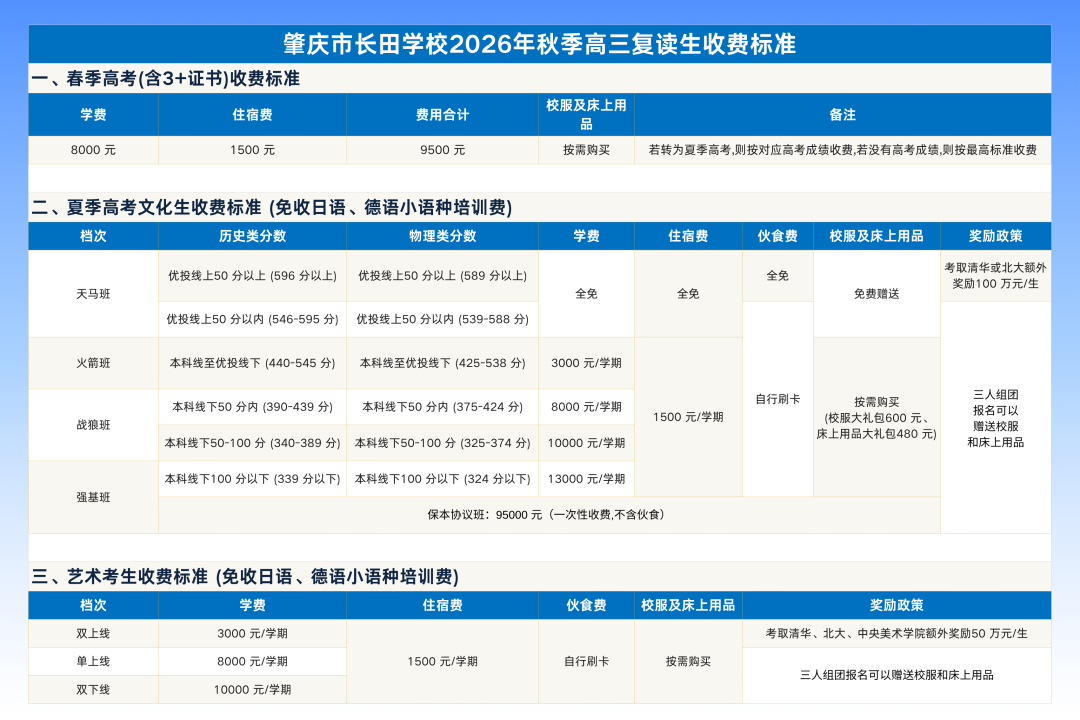This screenshot has width=1080, height=720.
Task: Click the 奖励政策 header in art table
Action: (897, 605)
